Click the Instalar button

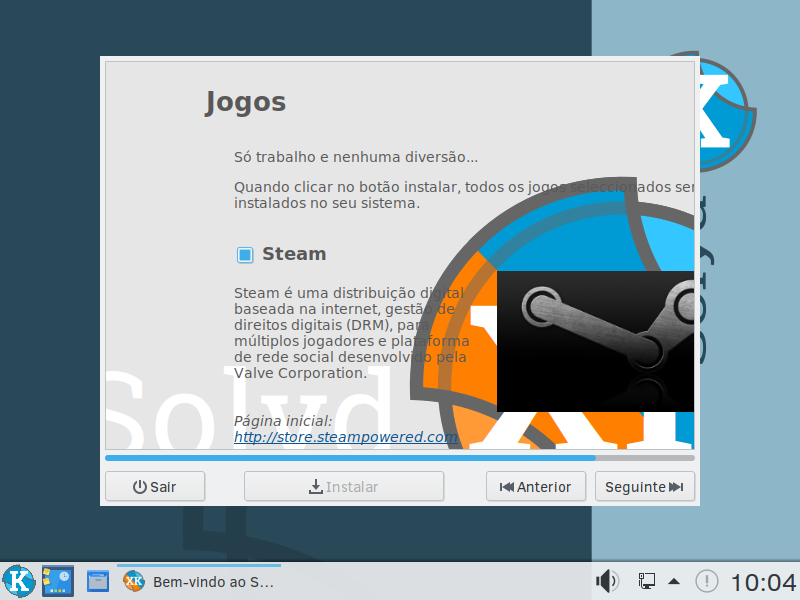(x=344, y=487)
